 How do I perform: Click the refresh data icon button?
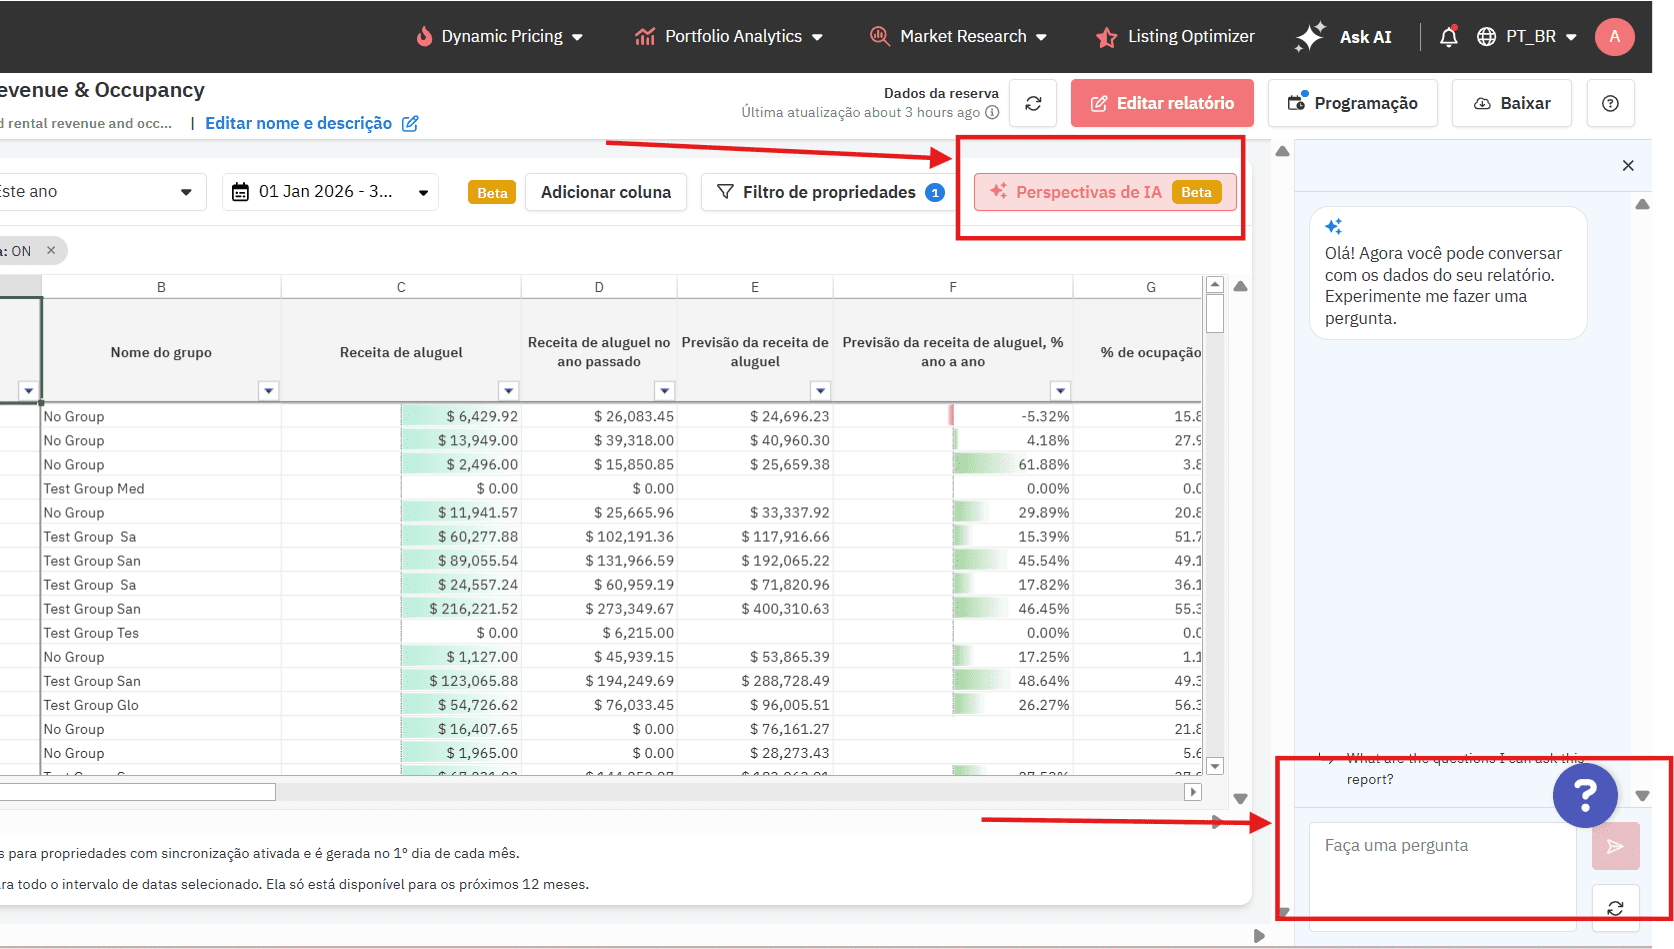point(1033,103)
